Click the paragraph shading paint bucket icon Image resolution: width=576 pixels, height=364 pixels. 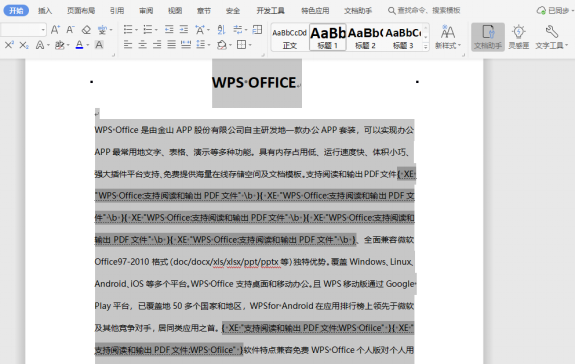point(222,45)
